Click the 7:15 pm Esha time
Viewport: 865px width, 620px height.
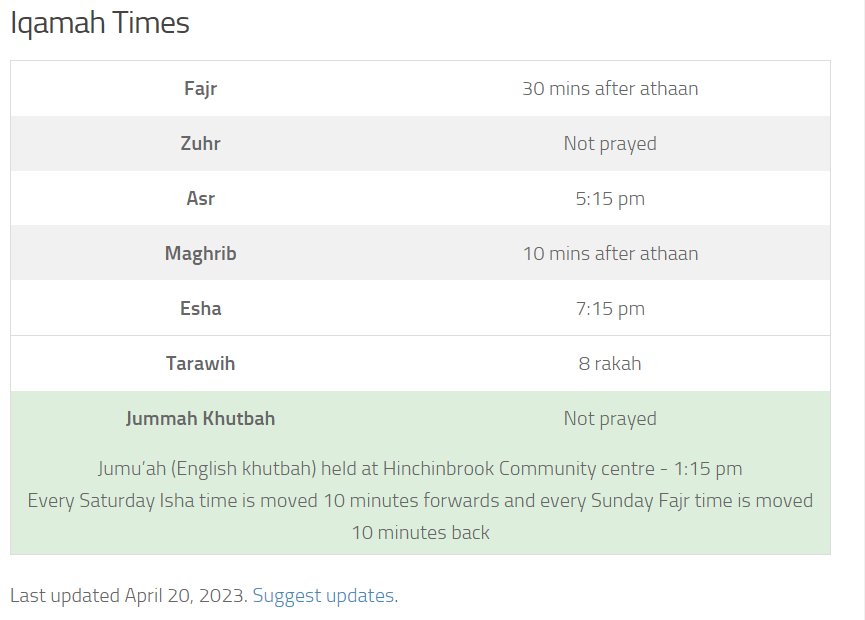[x=610, y=308]
